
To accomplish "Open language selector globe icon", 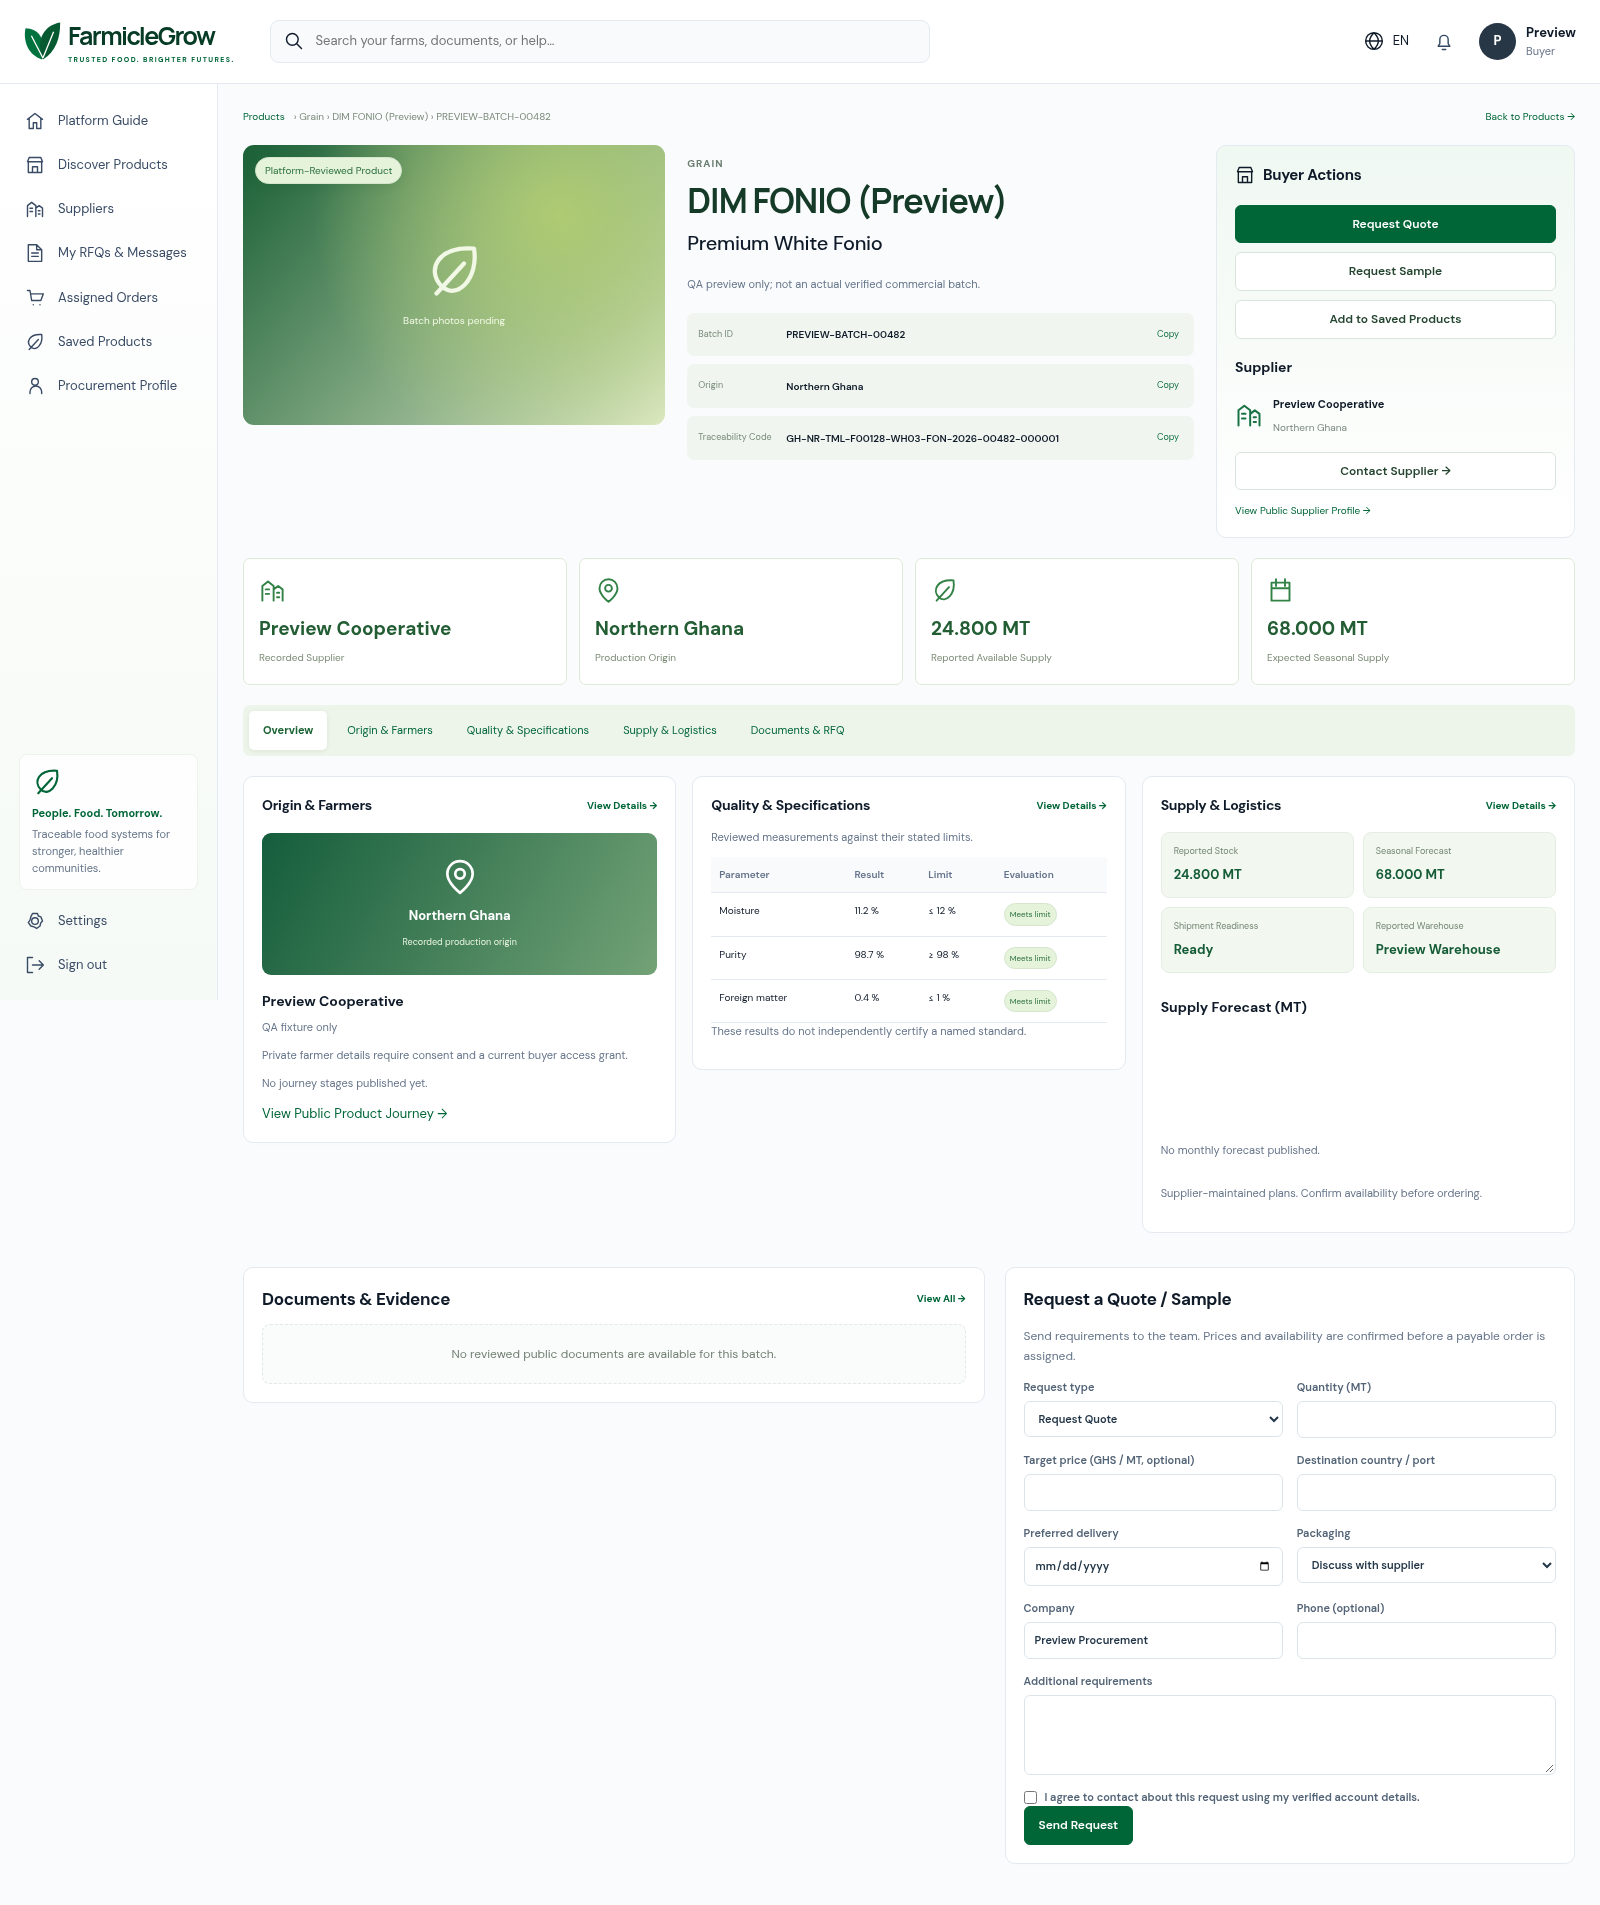I will coord(1374,41).
